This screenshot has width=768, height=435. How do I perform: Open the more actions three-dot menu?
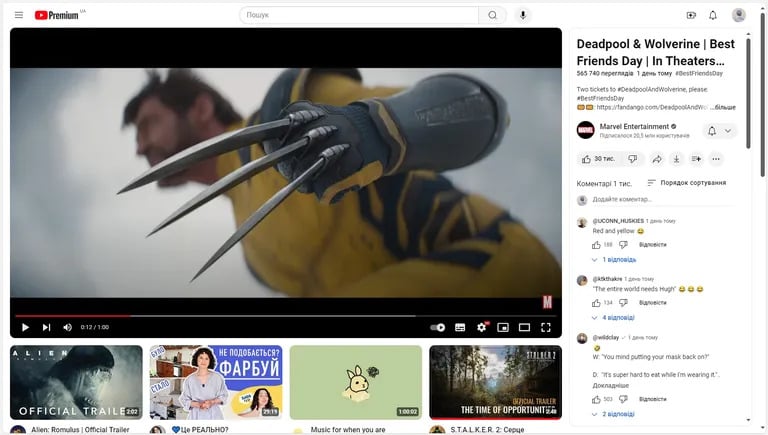coord(716,159)
